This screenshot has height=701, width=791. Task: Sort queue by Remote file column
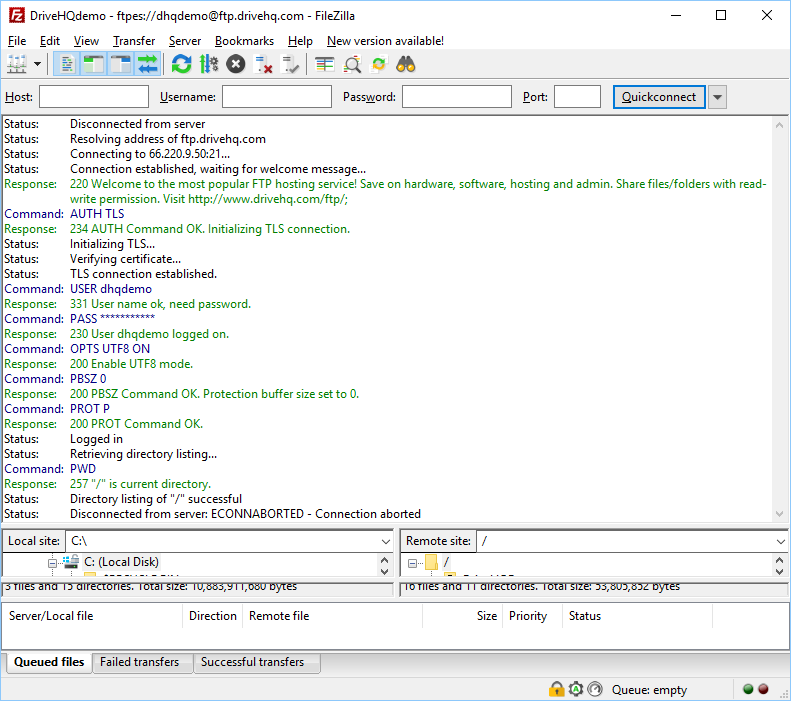(x=332, y=616)
